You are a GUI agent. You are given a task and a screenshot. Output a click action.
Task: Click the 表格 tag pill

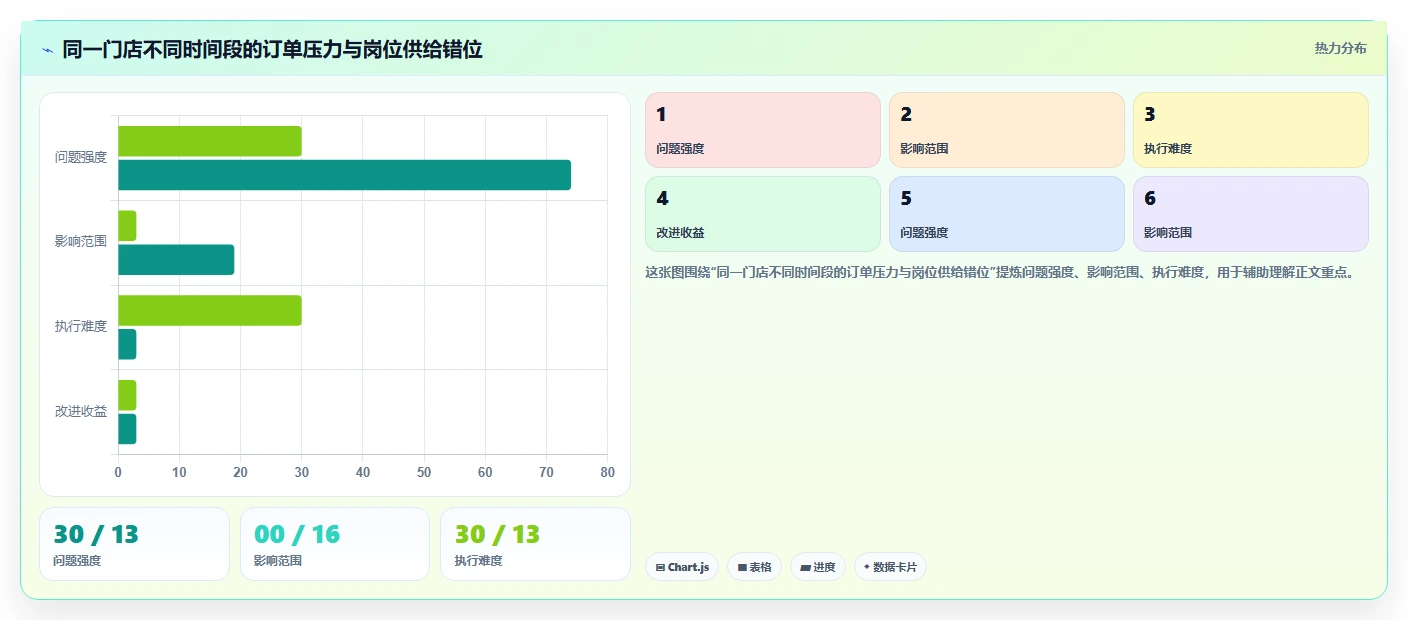point(755,567)
